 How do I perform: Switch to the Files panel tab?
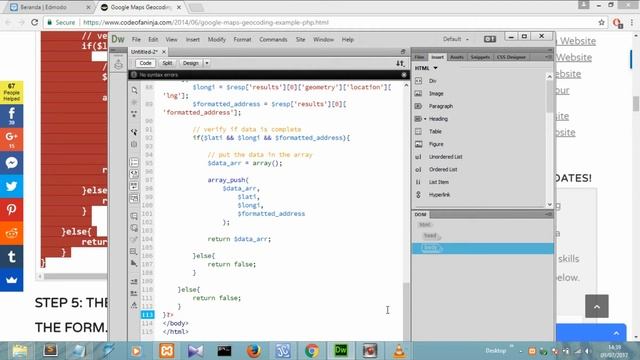[x=420, y=57]
